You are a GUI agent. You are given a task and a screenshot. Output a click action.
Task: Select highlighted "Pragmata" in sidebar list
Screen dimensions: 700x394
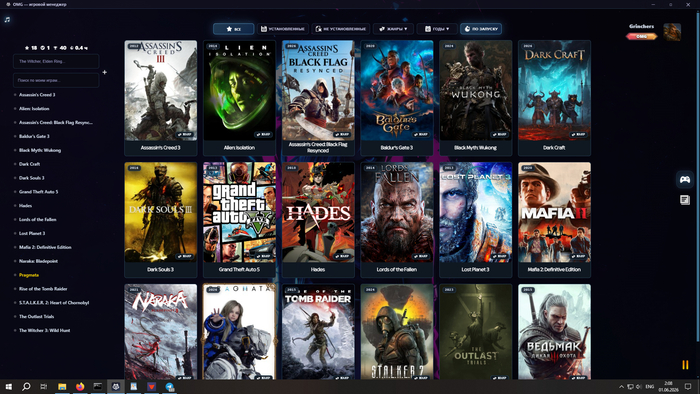click(x=29, y=275)
